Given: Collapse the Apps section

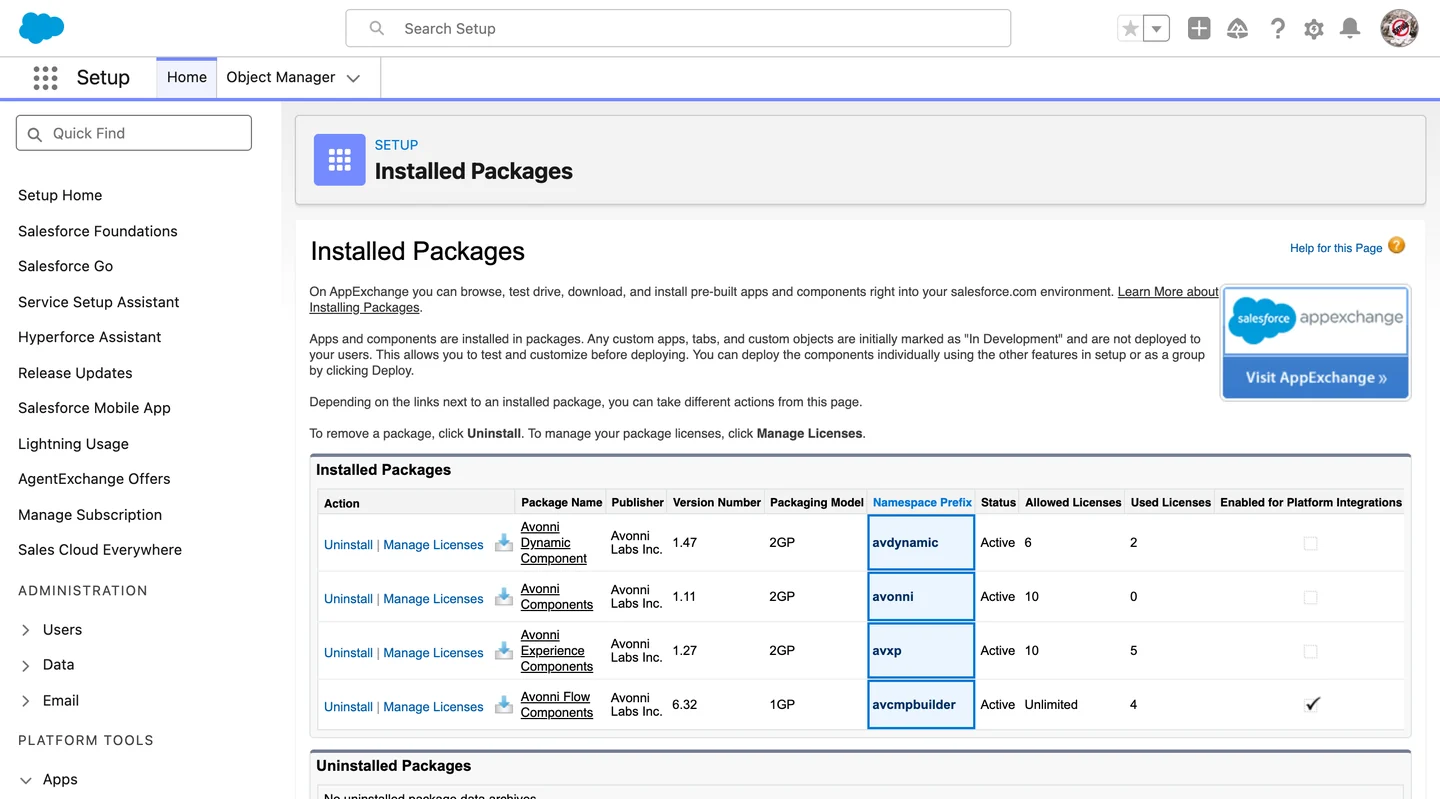Looking at the screenshot, I should click(x=26, y=780).
